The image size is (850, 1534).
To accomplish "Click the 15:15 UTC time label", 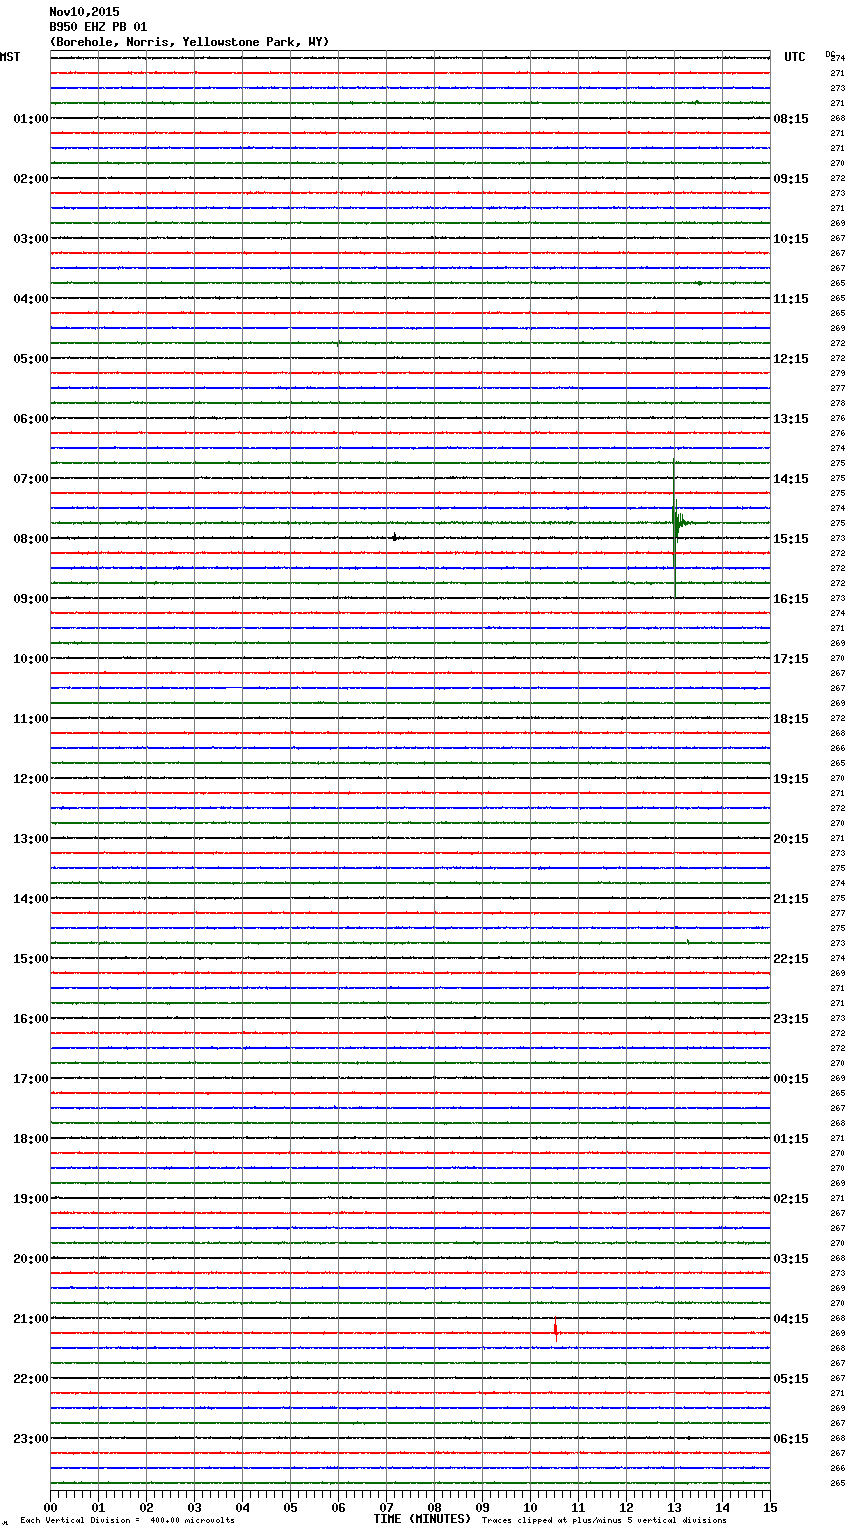I will pos(791,538).
